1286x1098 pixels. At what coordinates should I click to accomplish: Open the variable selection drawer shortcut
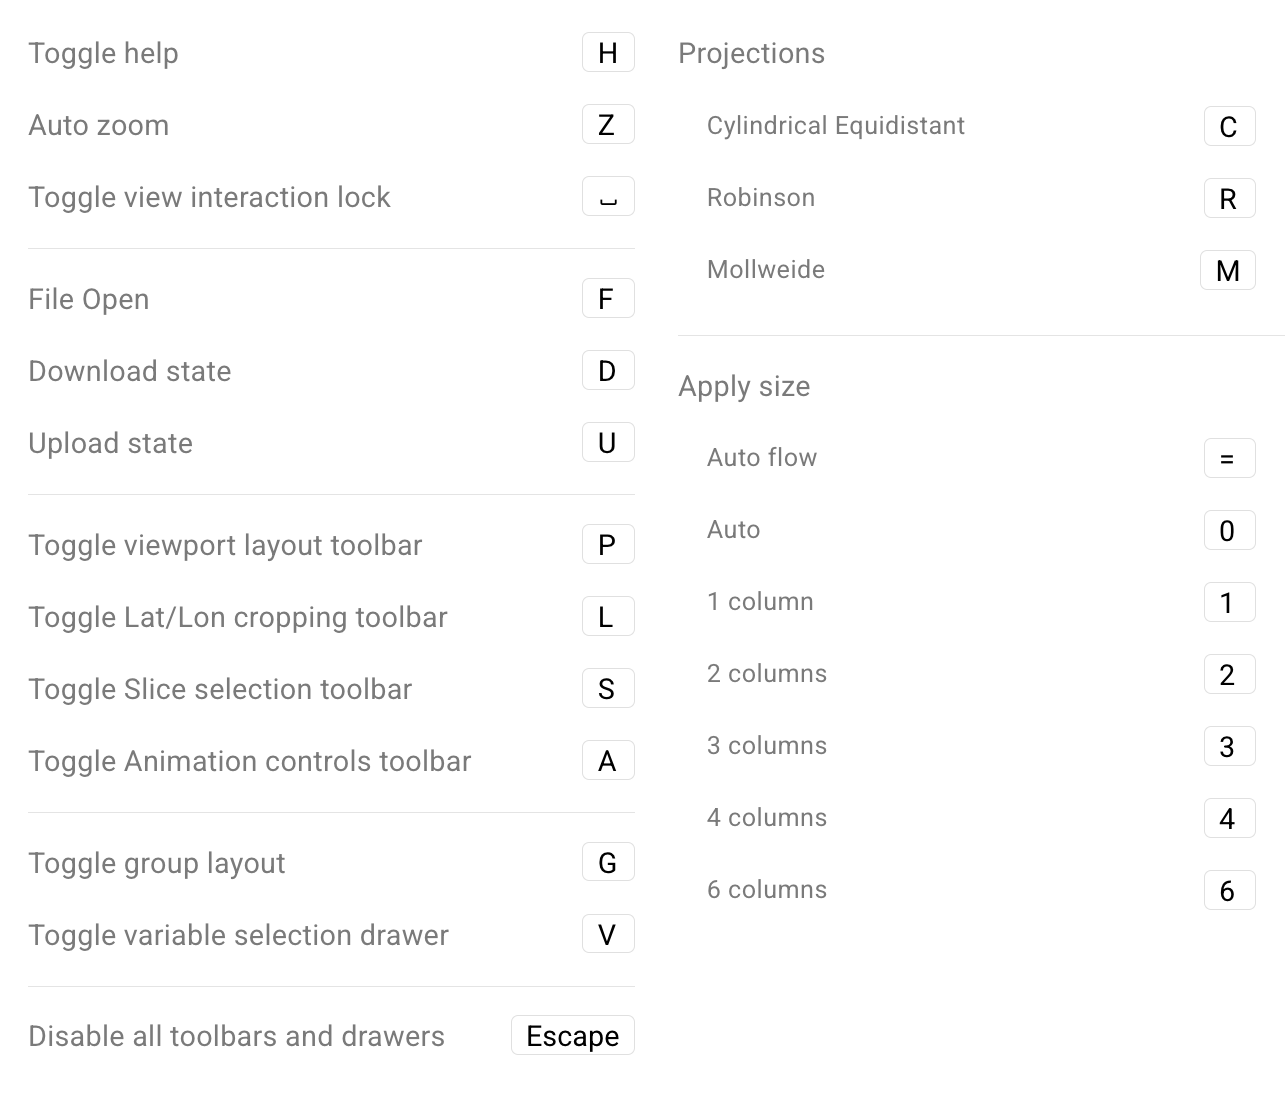608,933
